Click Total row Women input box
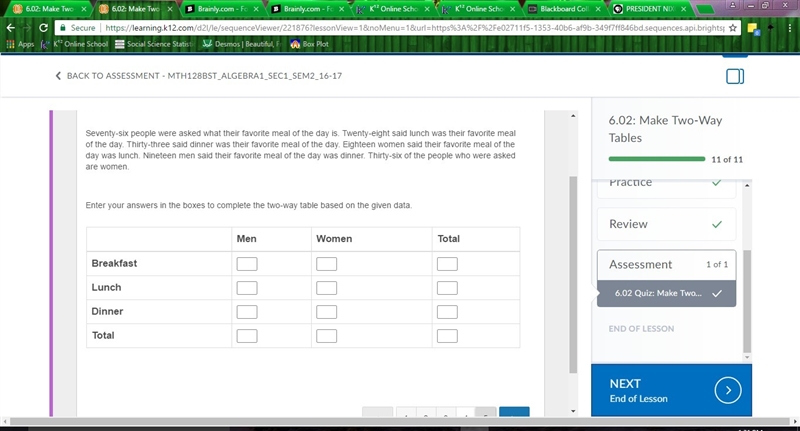This screenshot has width=800, height=431. coord(327,336)
